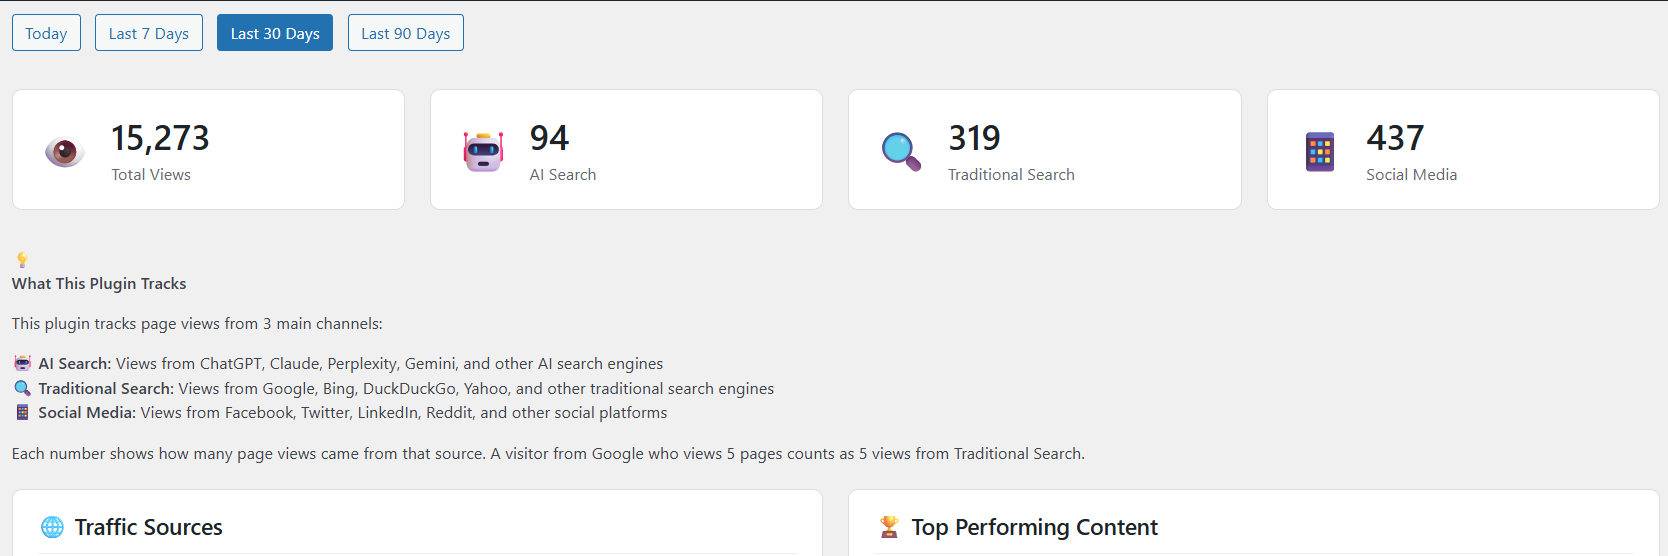Switch range to Today
Viewport: 1668px width, 556px height.
[x=46, y=33]
